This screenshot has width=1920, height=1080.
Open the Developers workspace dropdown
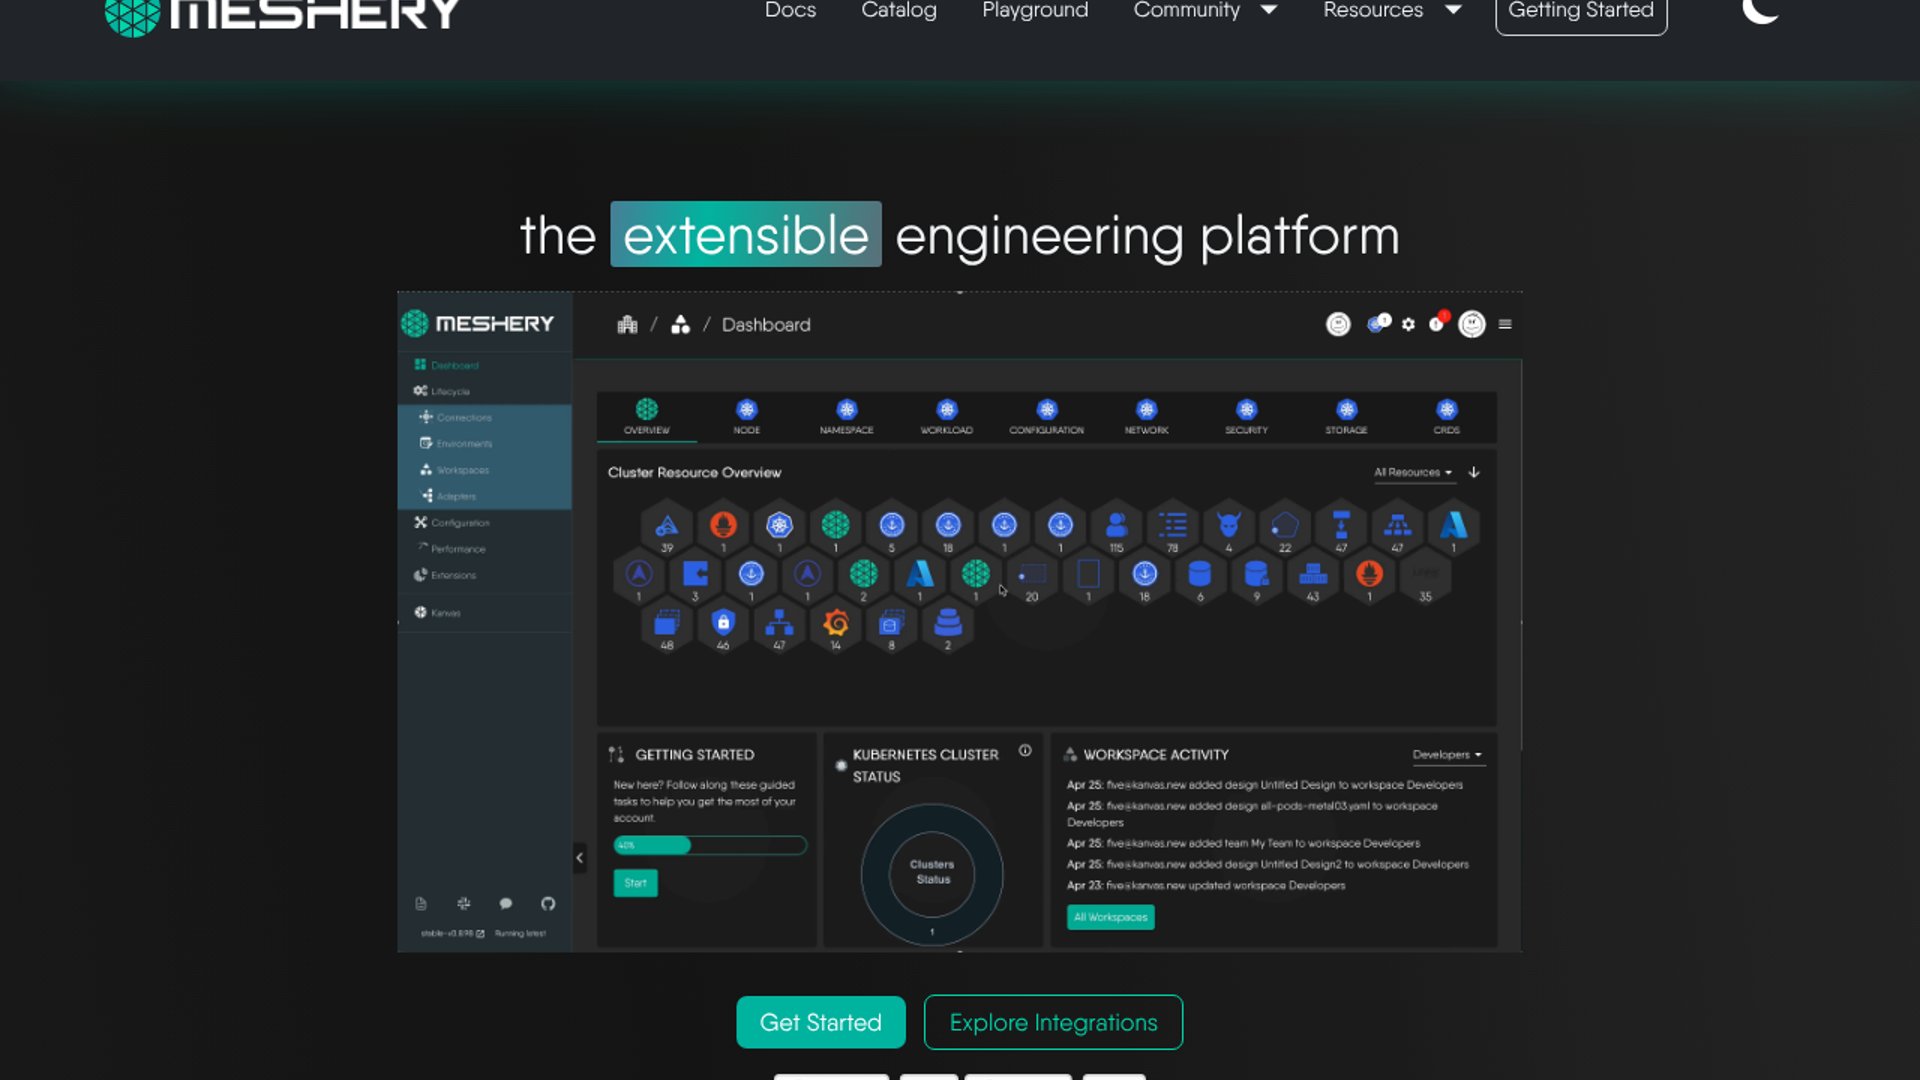(1447, 755)
